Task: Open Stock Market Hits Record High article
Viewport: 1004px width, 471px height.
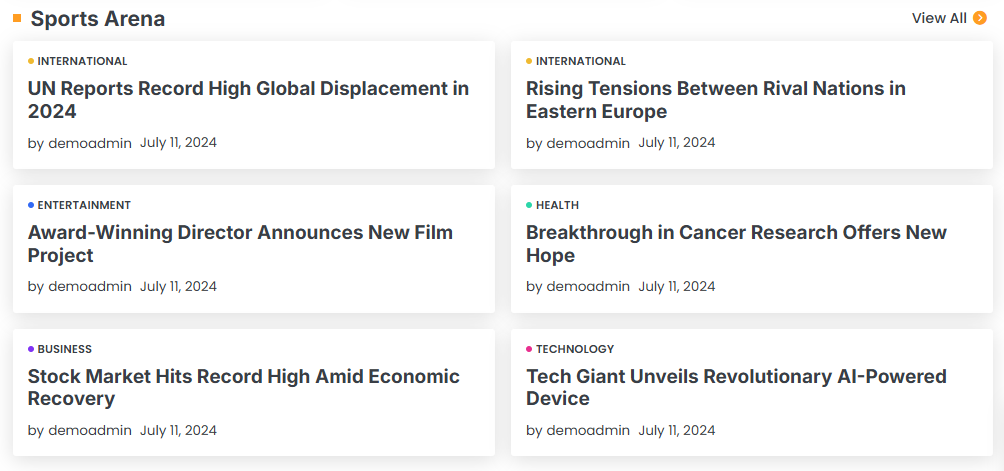Action: pyautogui.click(x=243, y=387)
